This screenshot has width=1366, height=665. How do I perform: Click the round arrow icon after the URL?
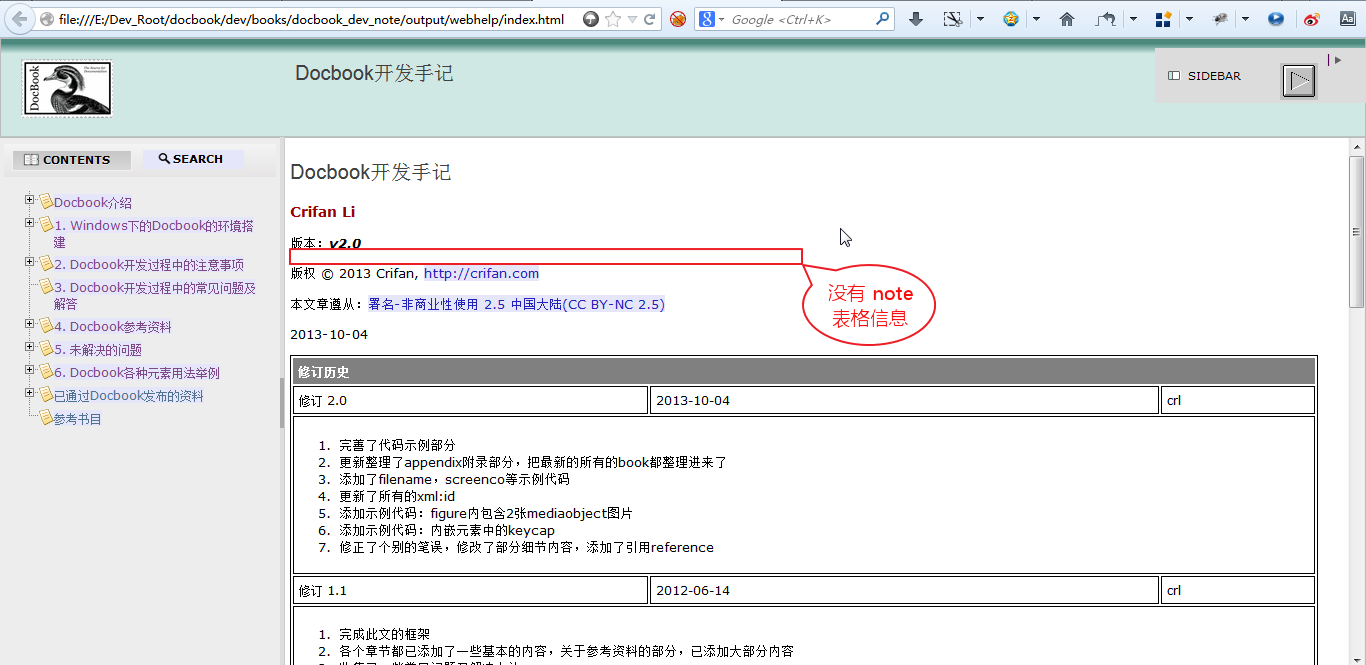[591, 19]
